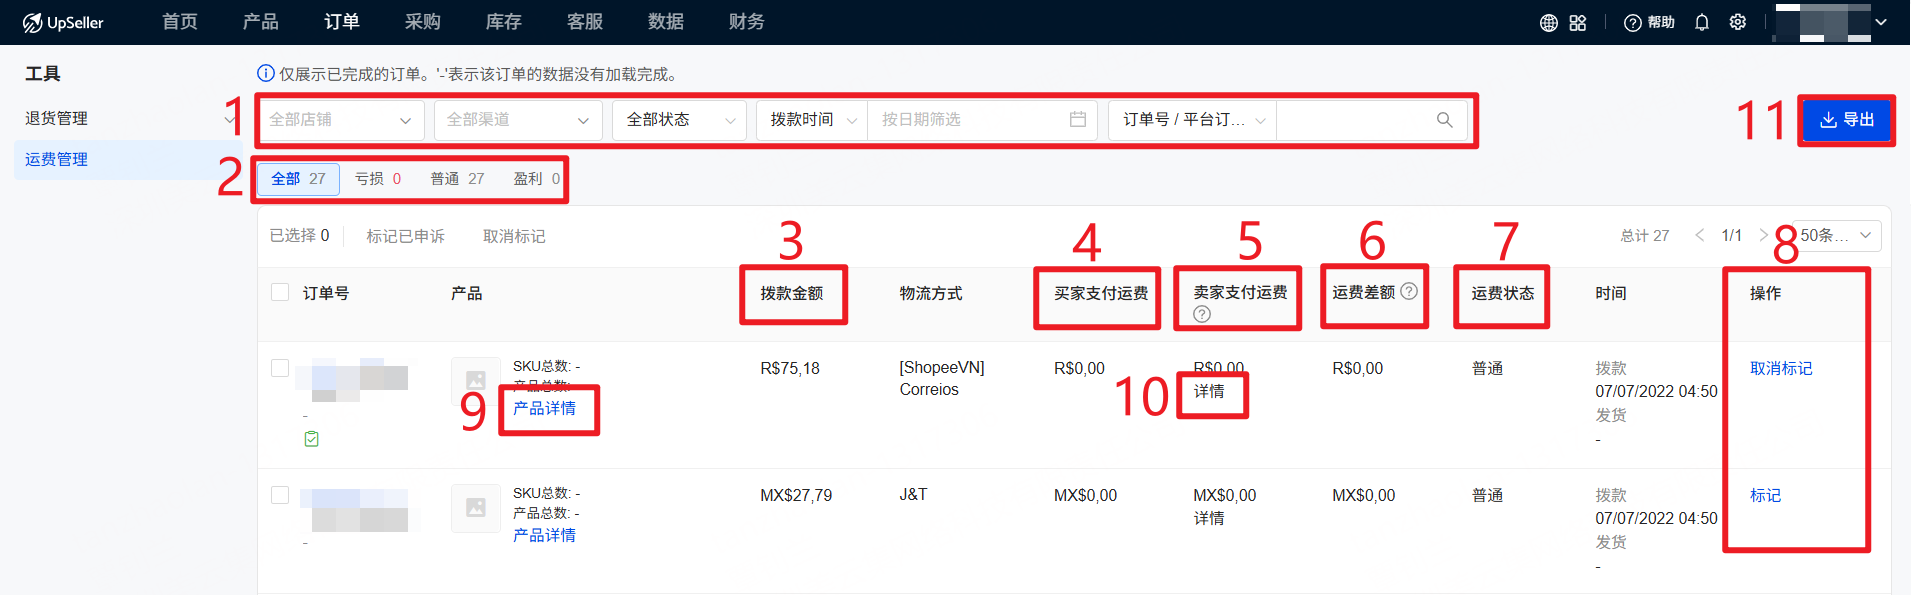
Task: Click help icon under 卖家支付运费 header
Action: pyautogui.click(x=1202, y=314)
